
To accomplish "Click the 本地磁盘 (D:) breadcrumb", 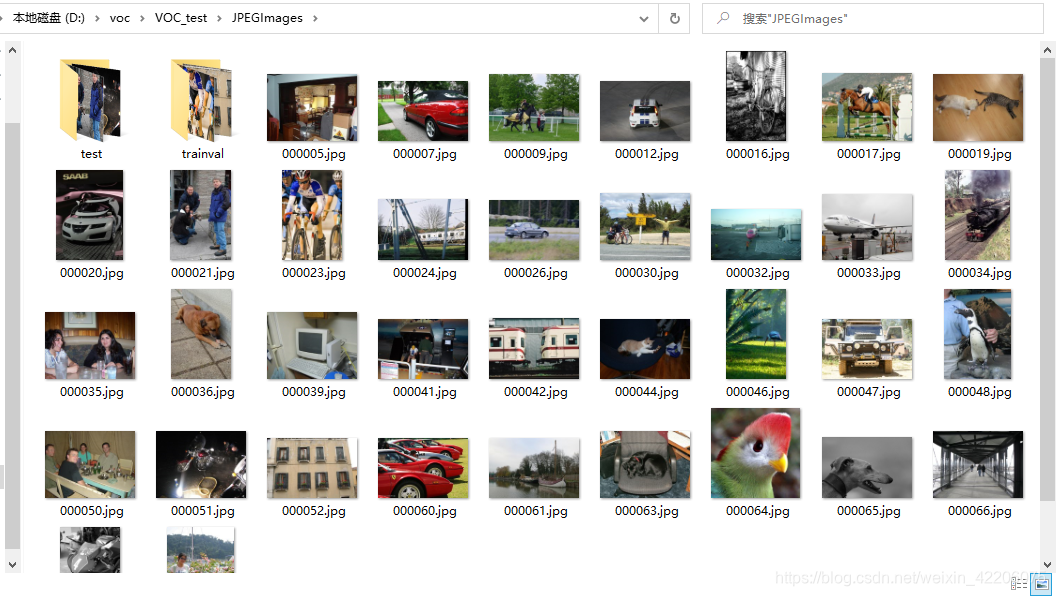I will pos(48,18).
